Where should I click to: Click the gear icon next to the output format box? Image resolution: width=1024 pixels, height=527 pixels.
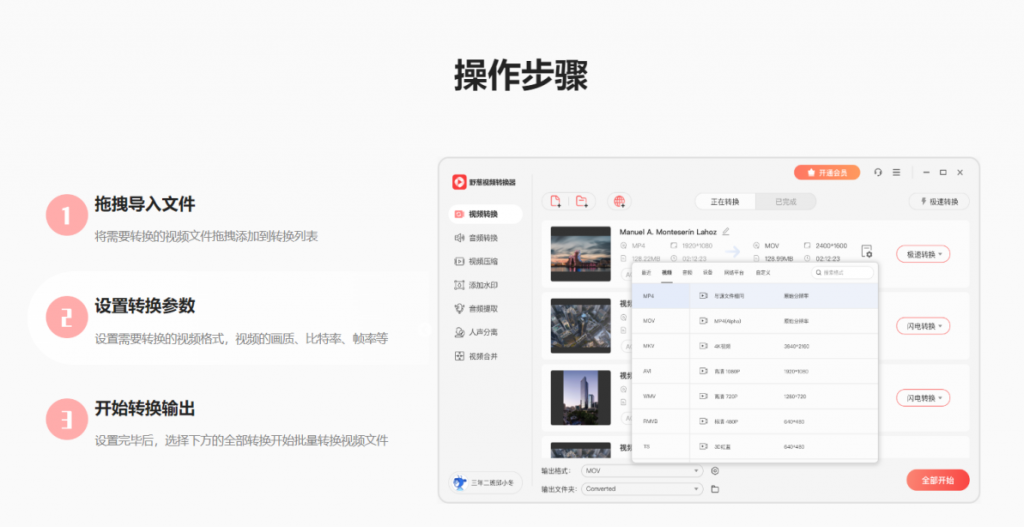point(715,471)
